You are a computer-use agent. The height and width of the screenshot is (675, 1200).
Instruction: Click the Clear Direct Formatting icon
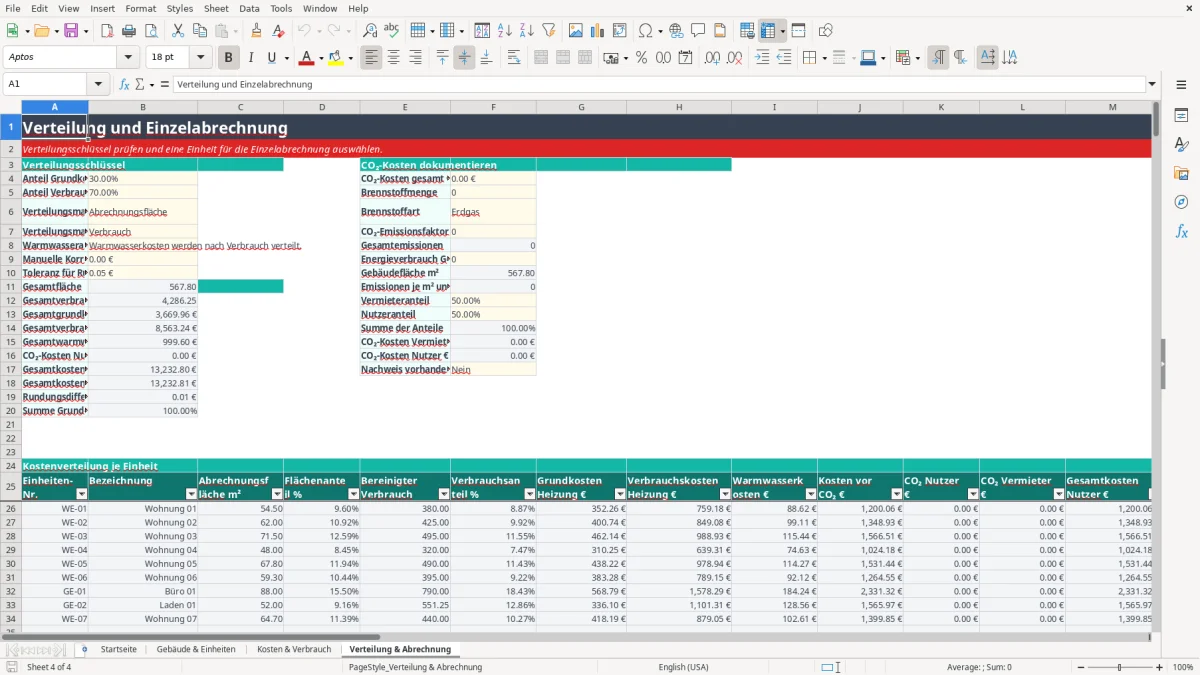pos(278,31)
